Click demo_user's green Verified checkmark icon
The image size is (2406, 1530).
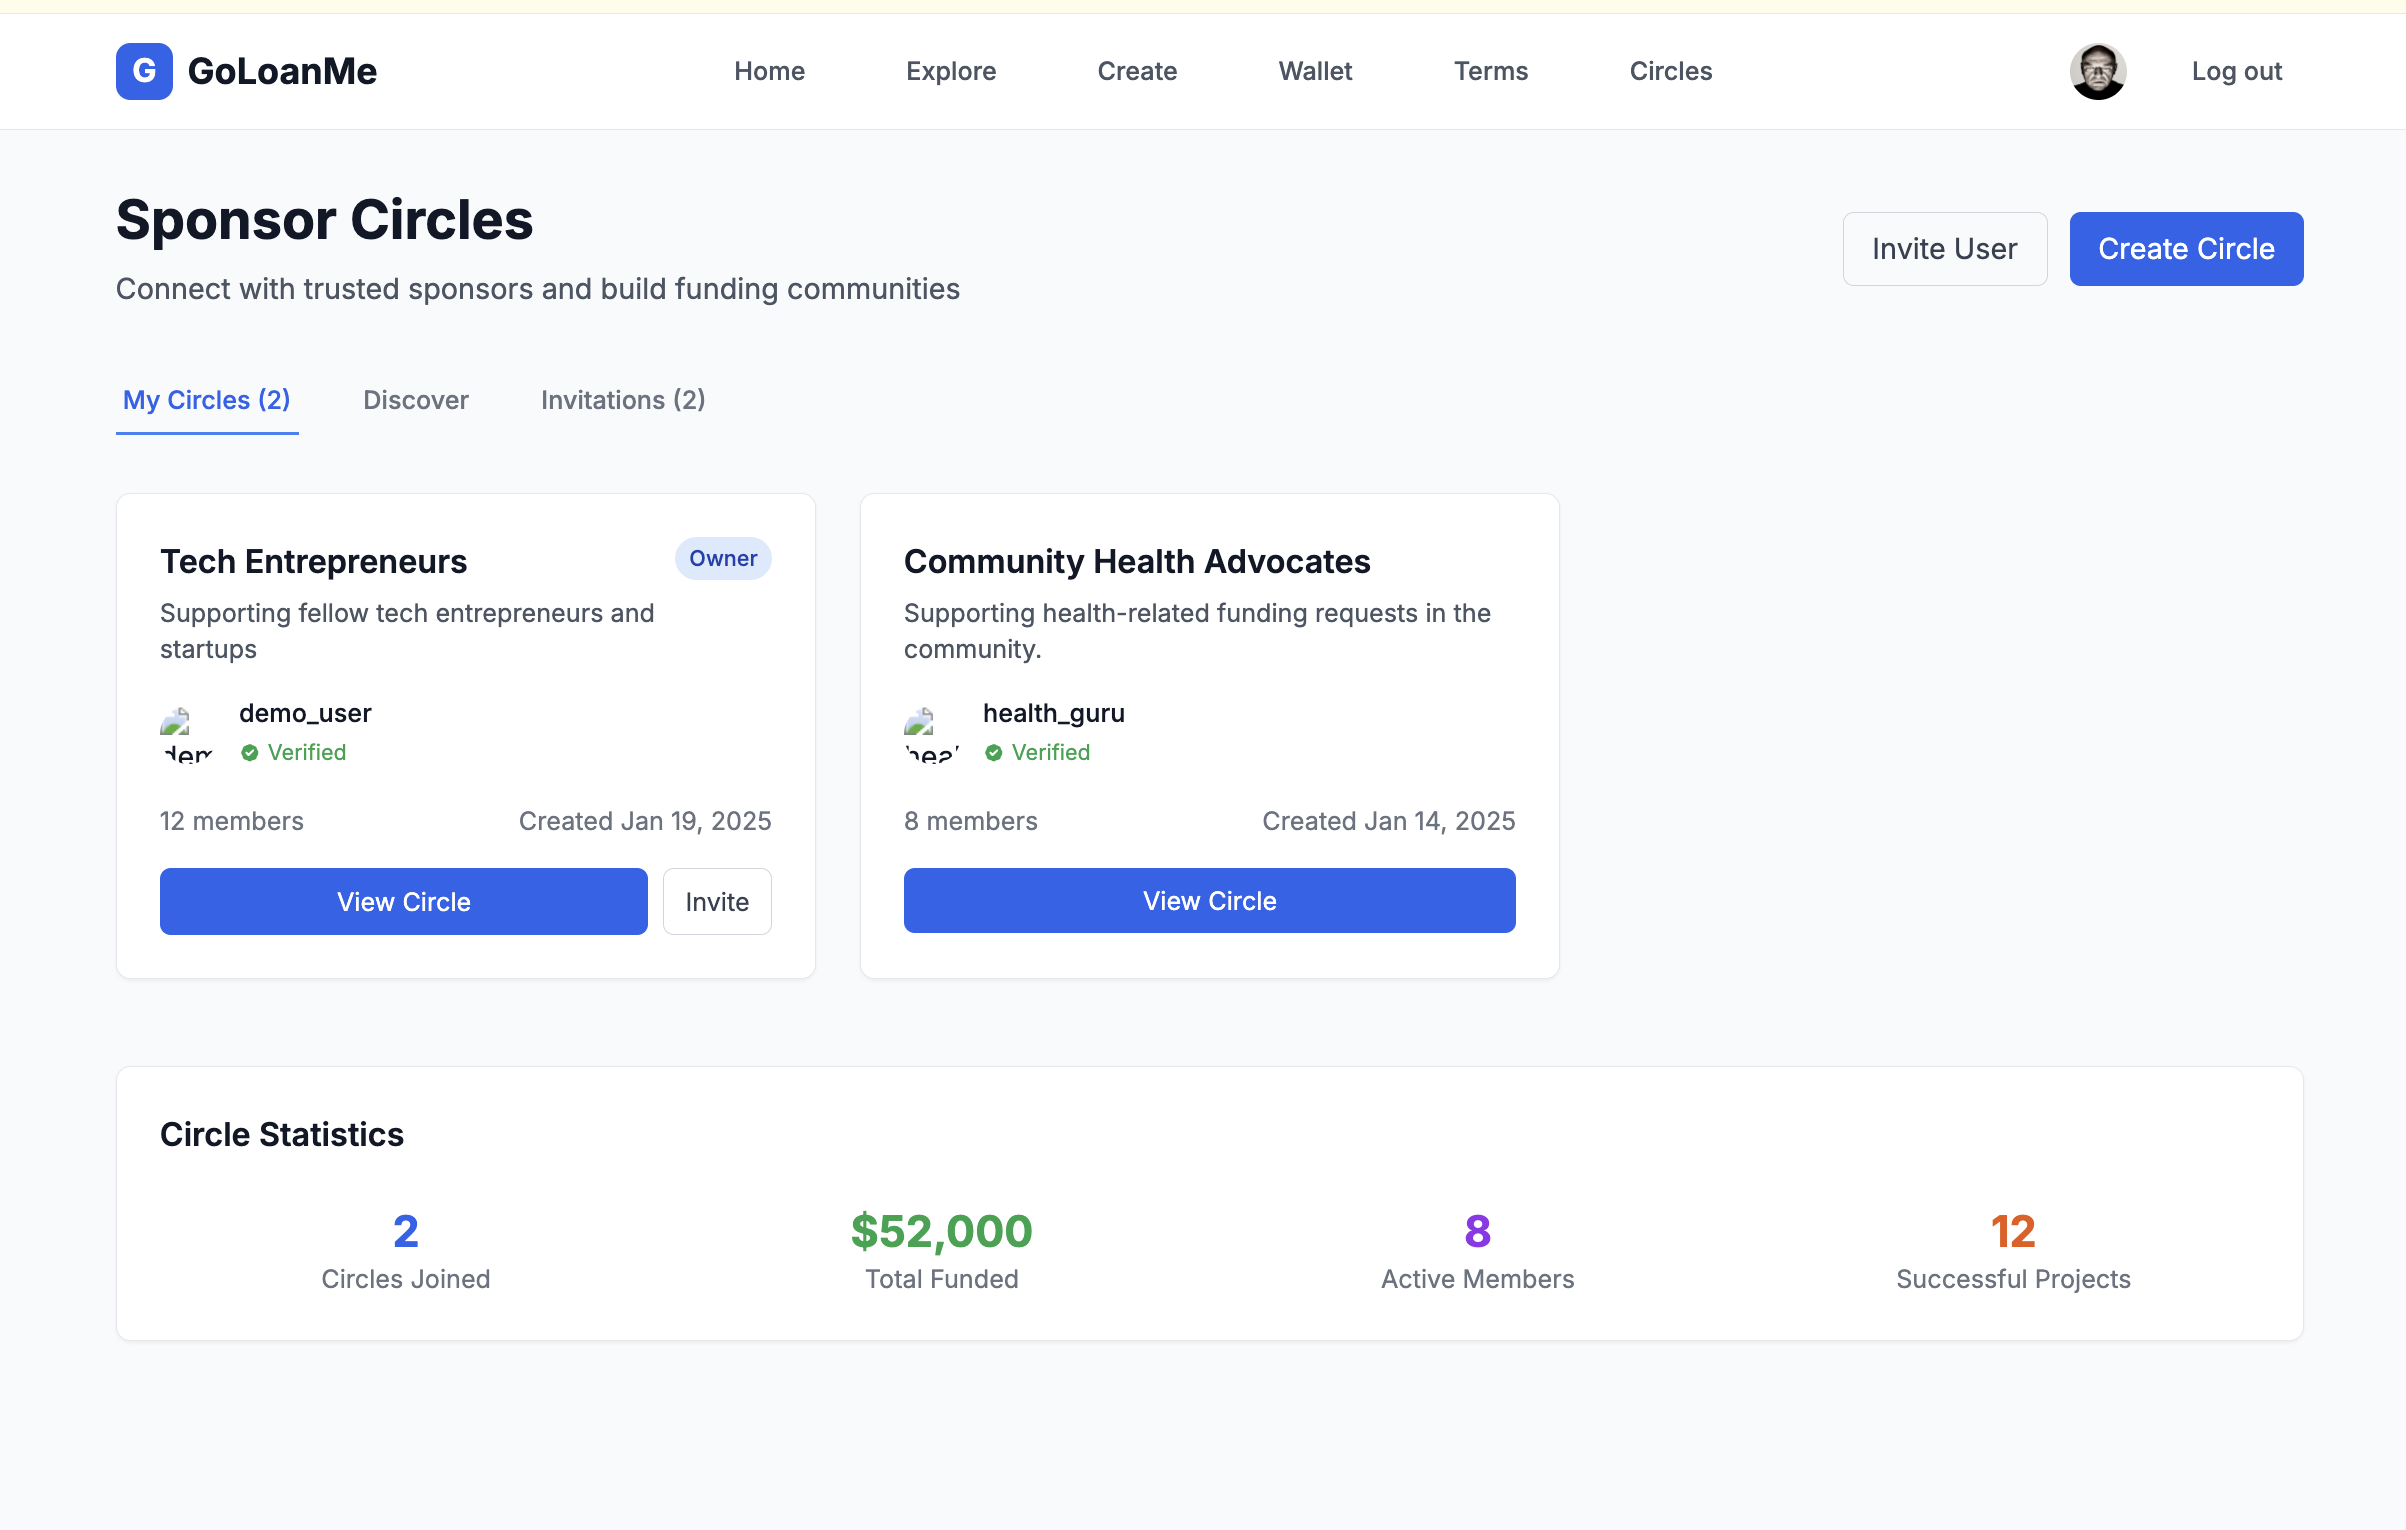(250, 753)
